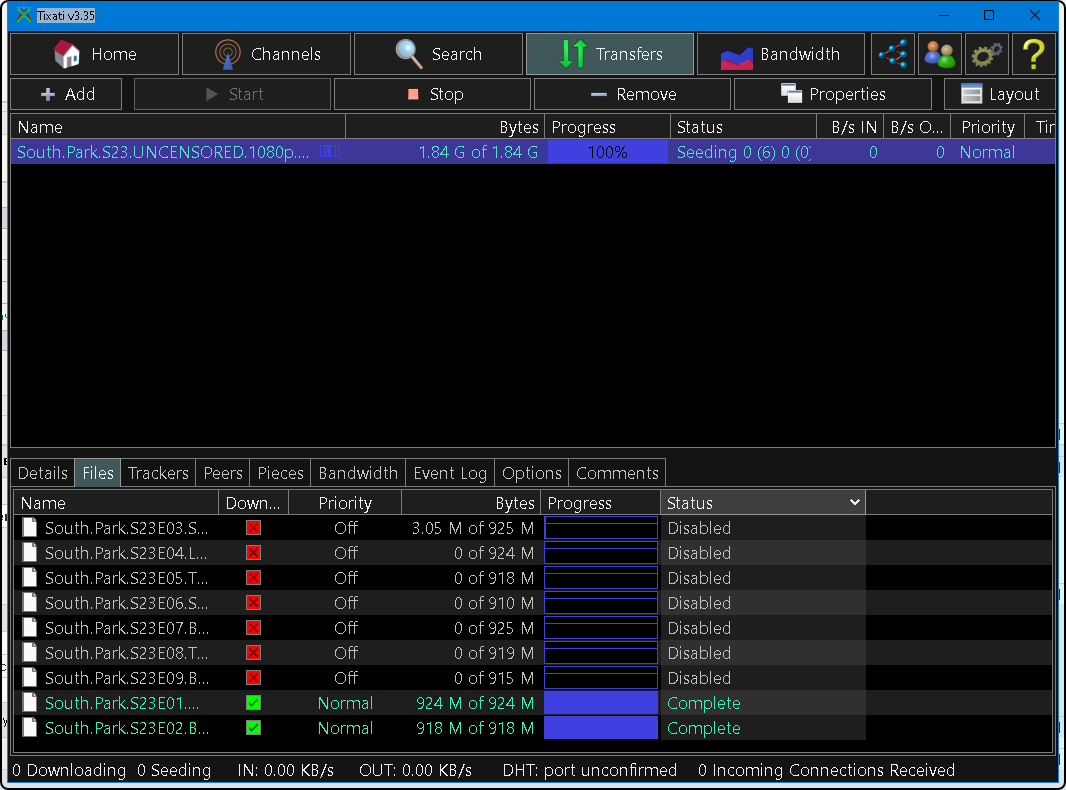The height and width of the screenshot is (790, 1066).
Task: Open the Channels section
Action: 266,54
